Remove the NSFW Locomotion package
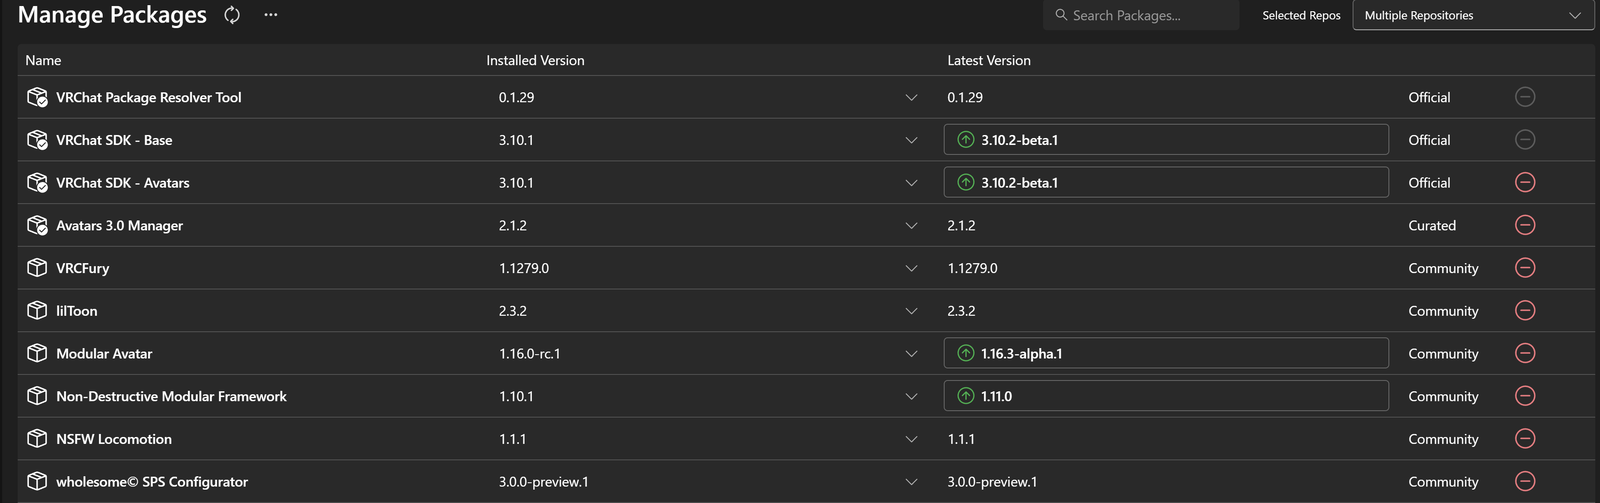1600x503 pixels. click(1525, 439)
